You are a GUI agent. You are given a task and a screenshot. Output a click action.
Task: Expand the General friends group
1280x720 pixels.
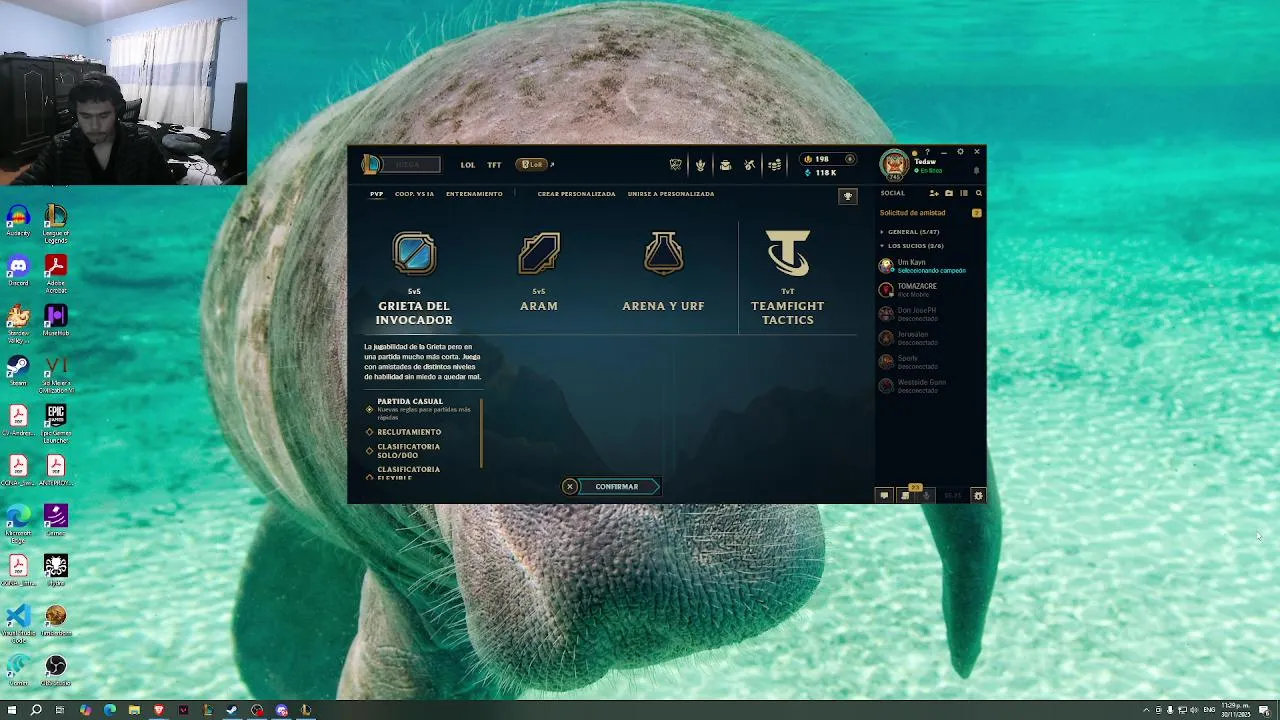[x=910, y=232]
